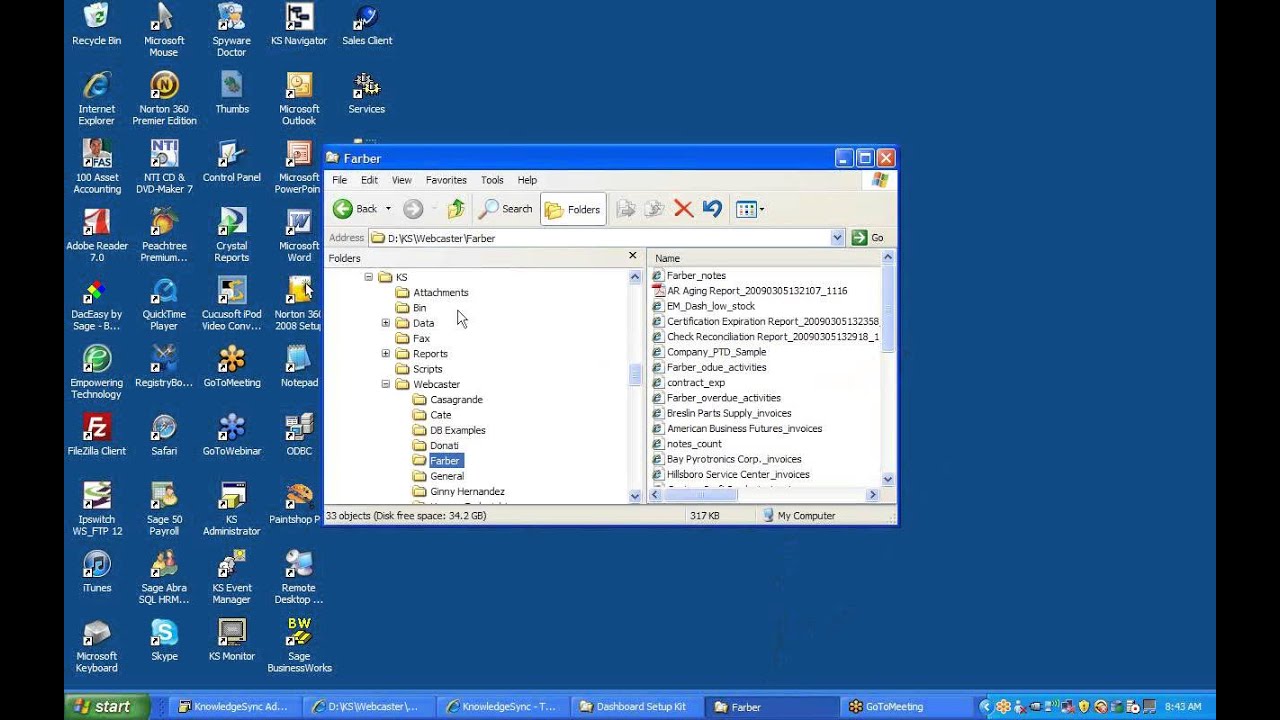Click the Forward arrow toolbar icon
Image resolution: width=1280 pixels, height=720 pixels.
click(x=413, y=209)
